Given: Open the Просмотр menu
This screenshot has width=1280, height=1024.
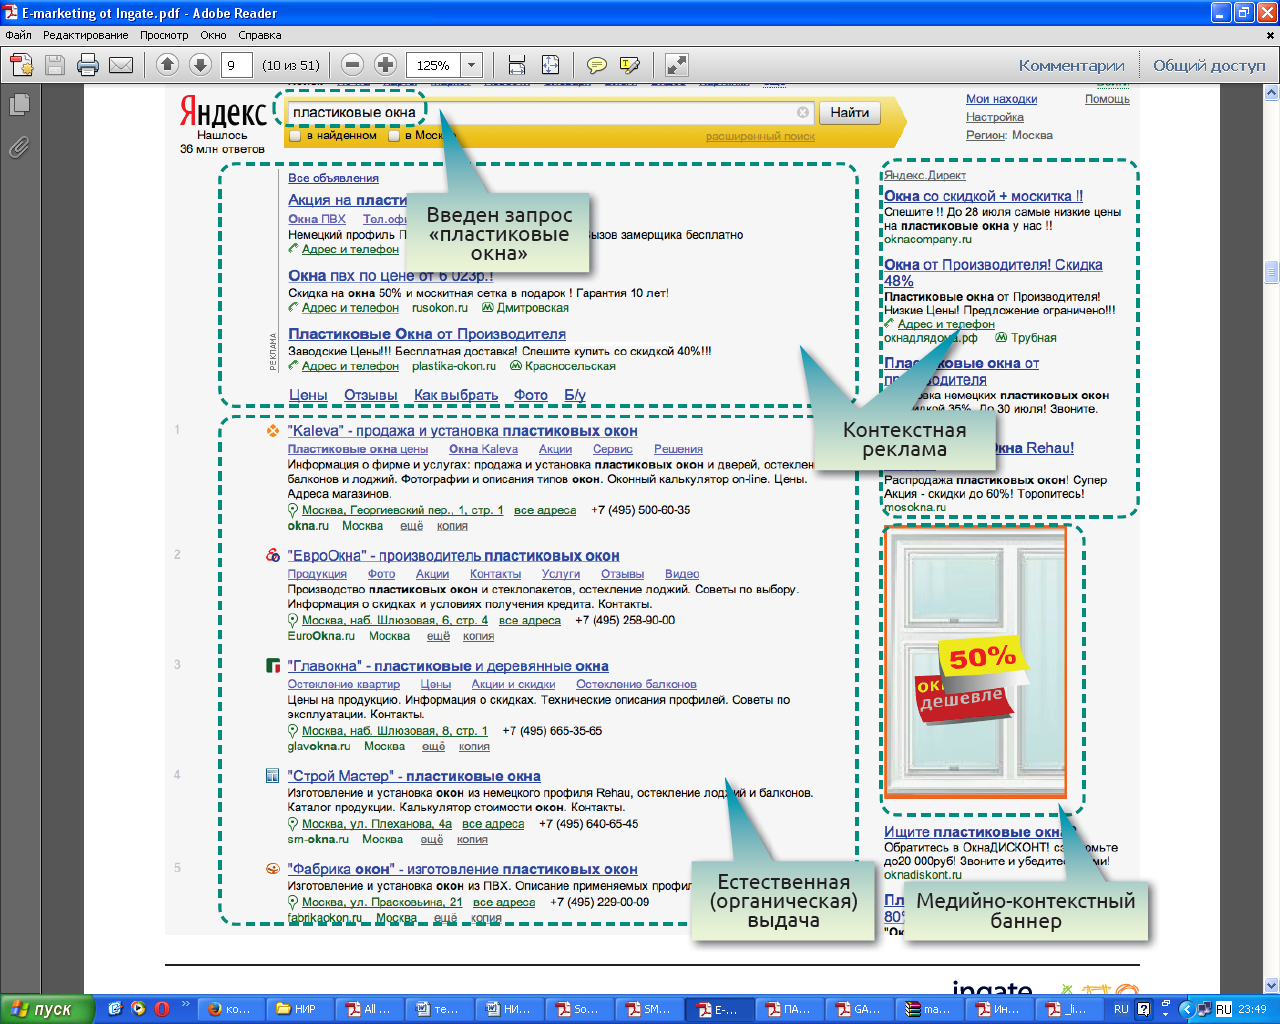Looking at the screenshot, I should point(164,35).
